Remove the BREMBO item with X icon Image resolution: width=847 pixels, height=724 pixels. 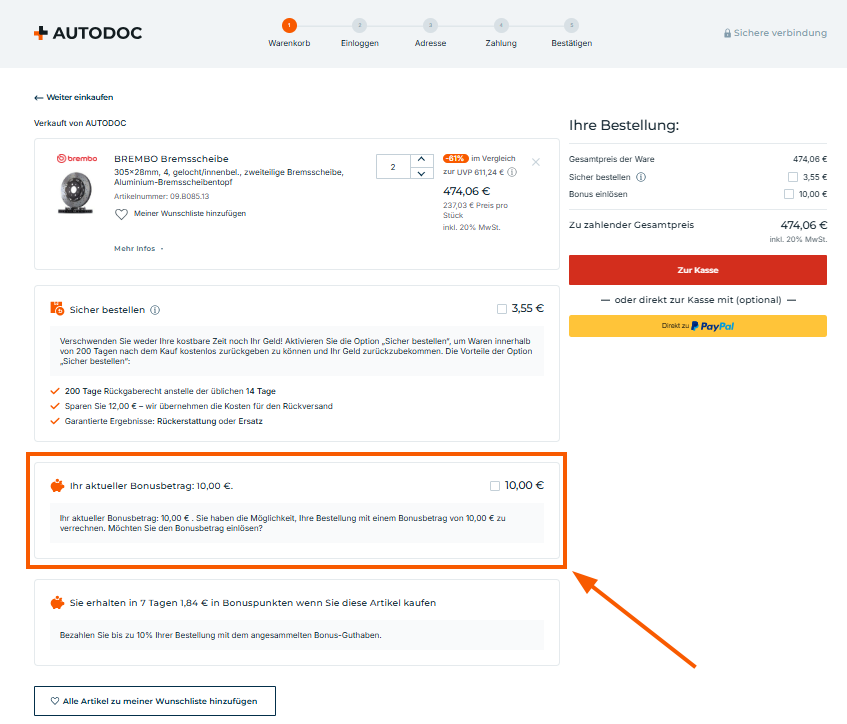[536, 162]
